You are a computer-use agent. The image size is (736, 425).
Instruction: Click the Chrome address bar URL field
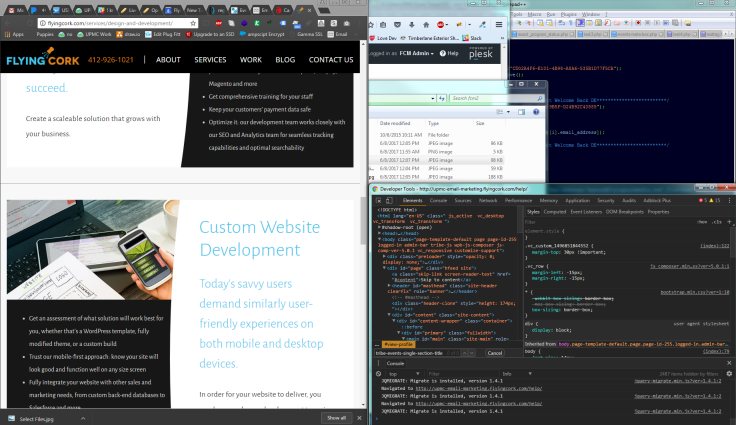[x=118, y=23]
